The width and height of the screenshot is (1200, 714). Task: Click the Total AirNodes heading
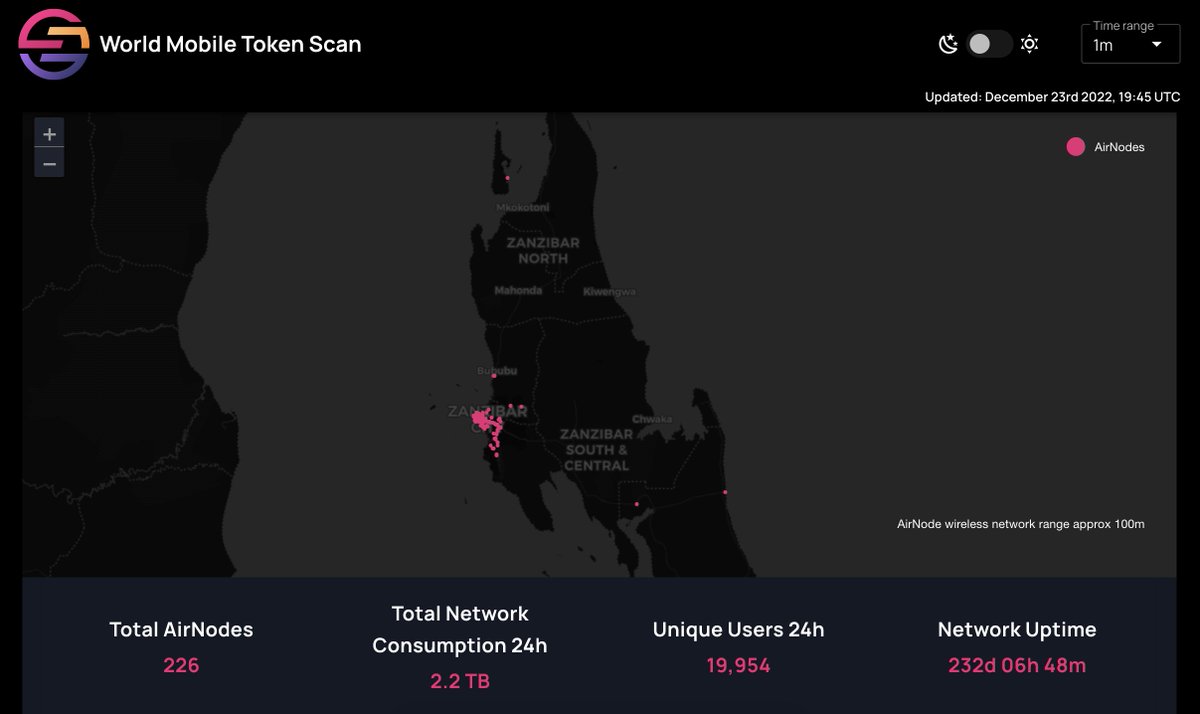point(181,629)
